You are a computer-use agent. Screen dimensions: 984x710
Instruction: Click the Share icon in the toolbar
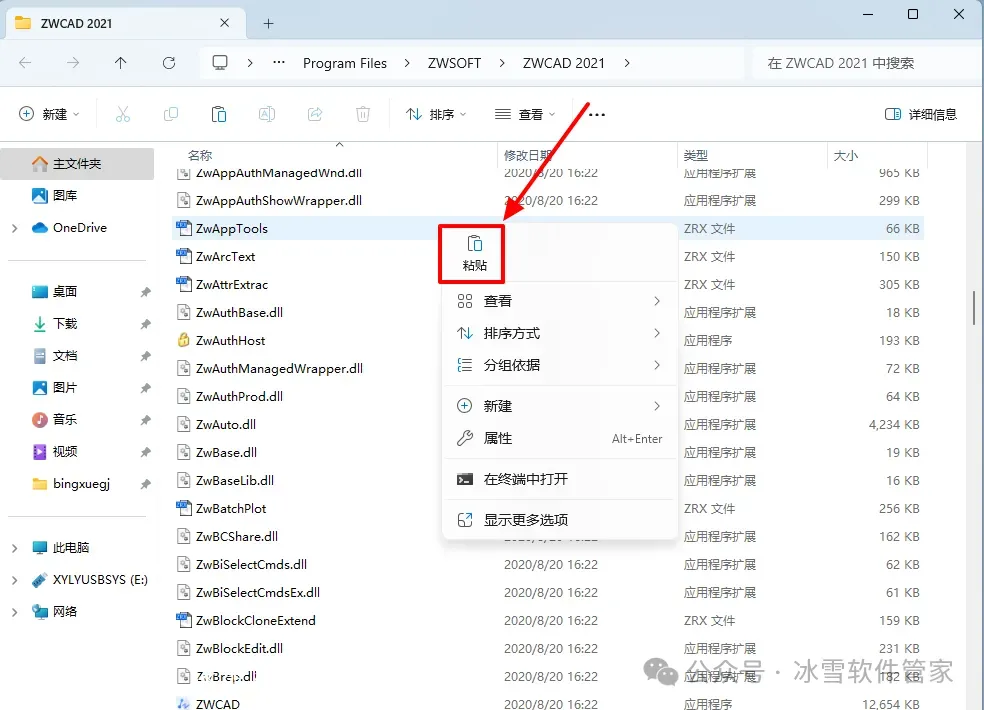coord(315,114)
